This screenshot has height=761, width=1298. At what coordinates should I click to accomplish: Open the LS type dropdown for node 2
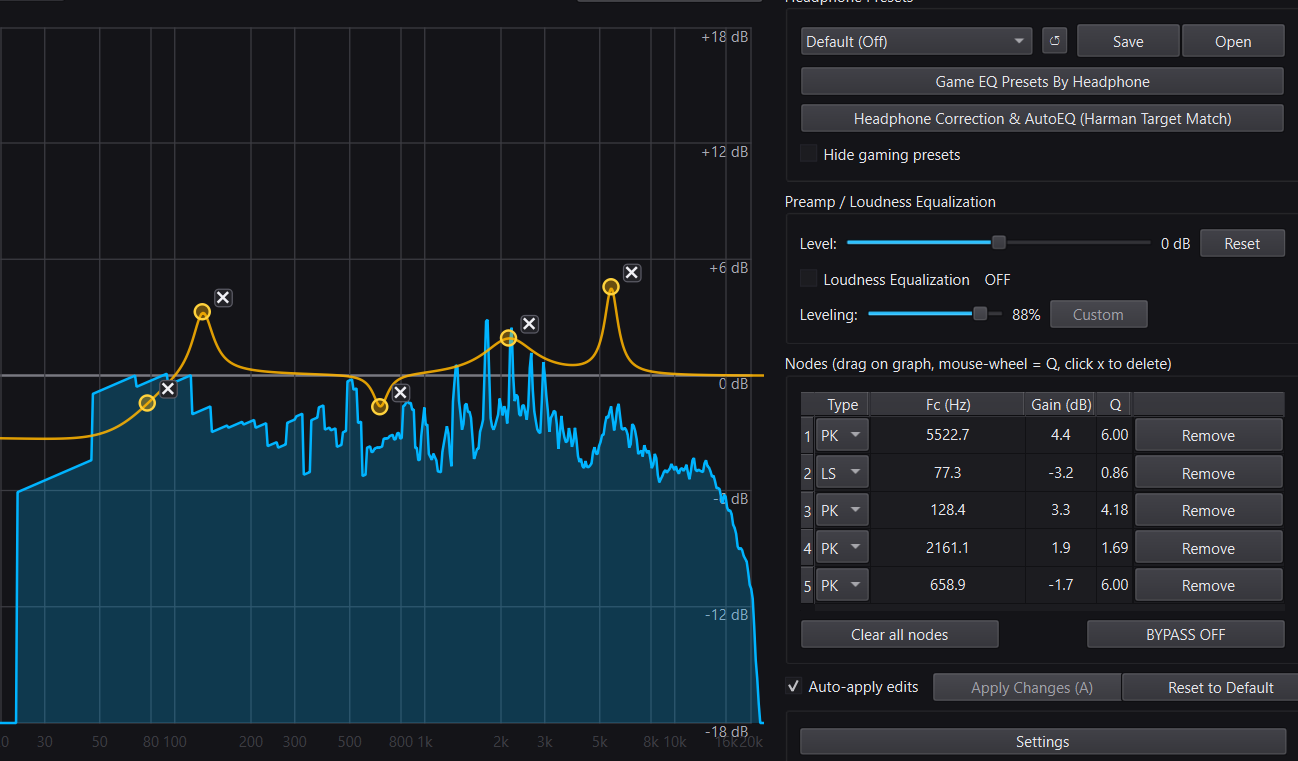click(842, 473)
